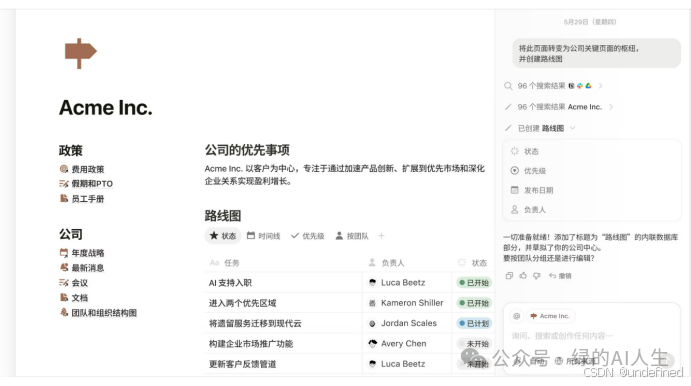
Task: Switch to the 优先级 view tab
Action: pyautogui.click(x=308, y=236)
